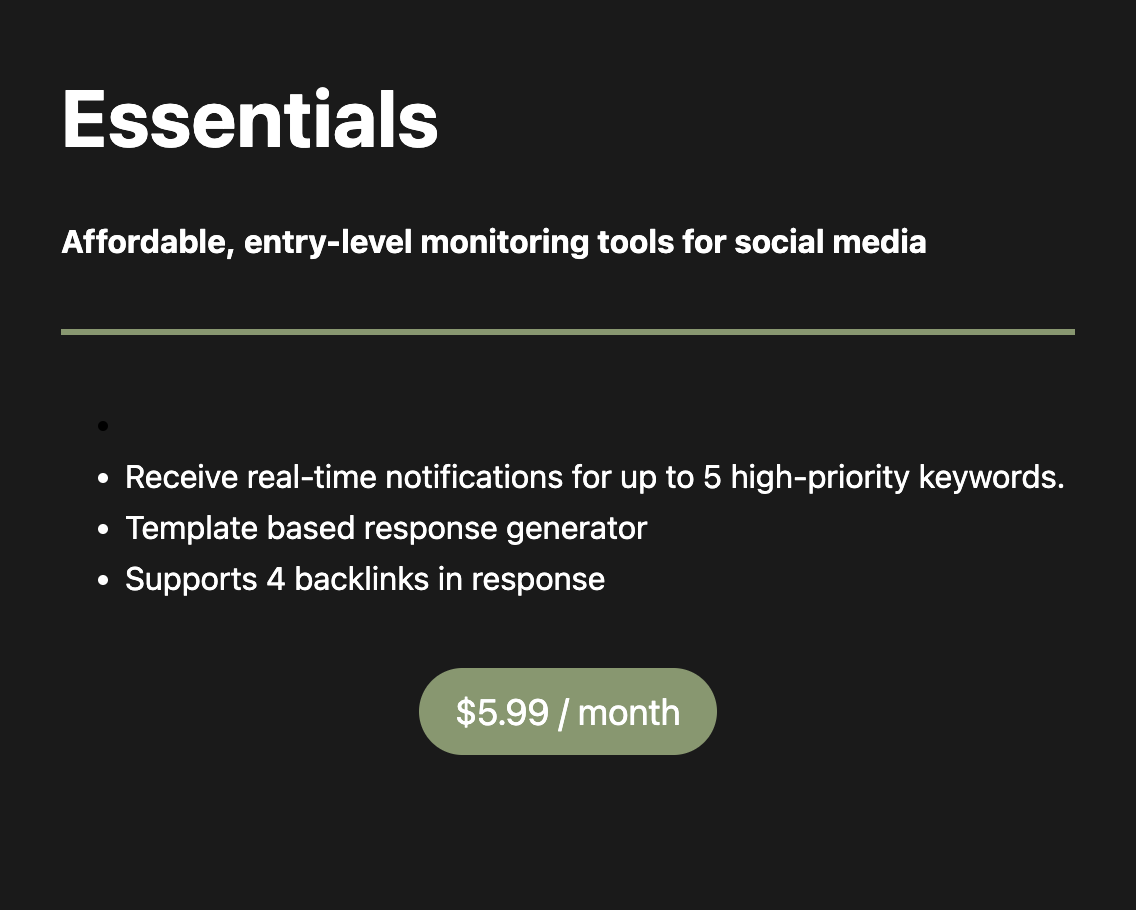Click the bullet dot before Supports 4 backlinks
This screenshot has width=1136, height=910.
point(102,581)
